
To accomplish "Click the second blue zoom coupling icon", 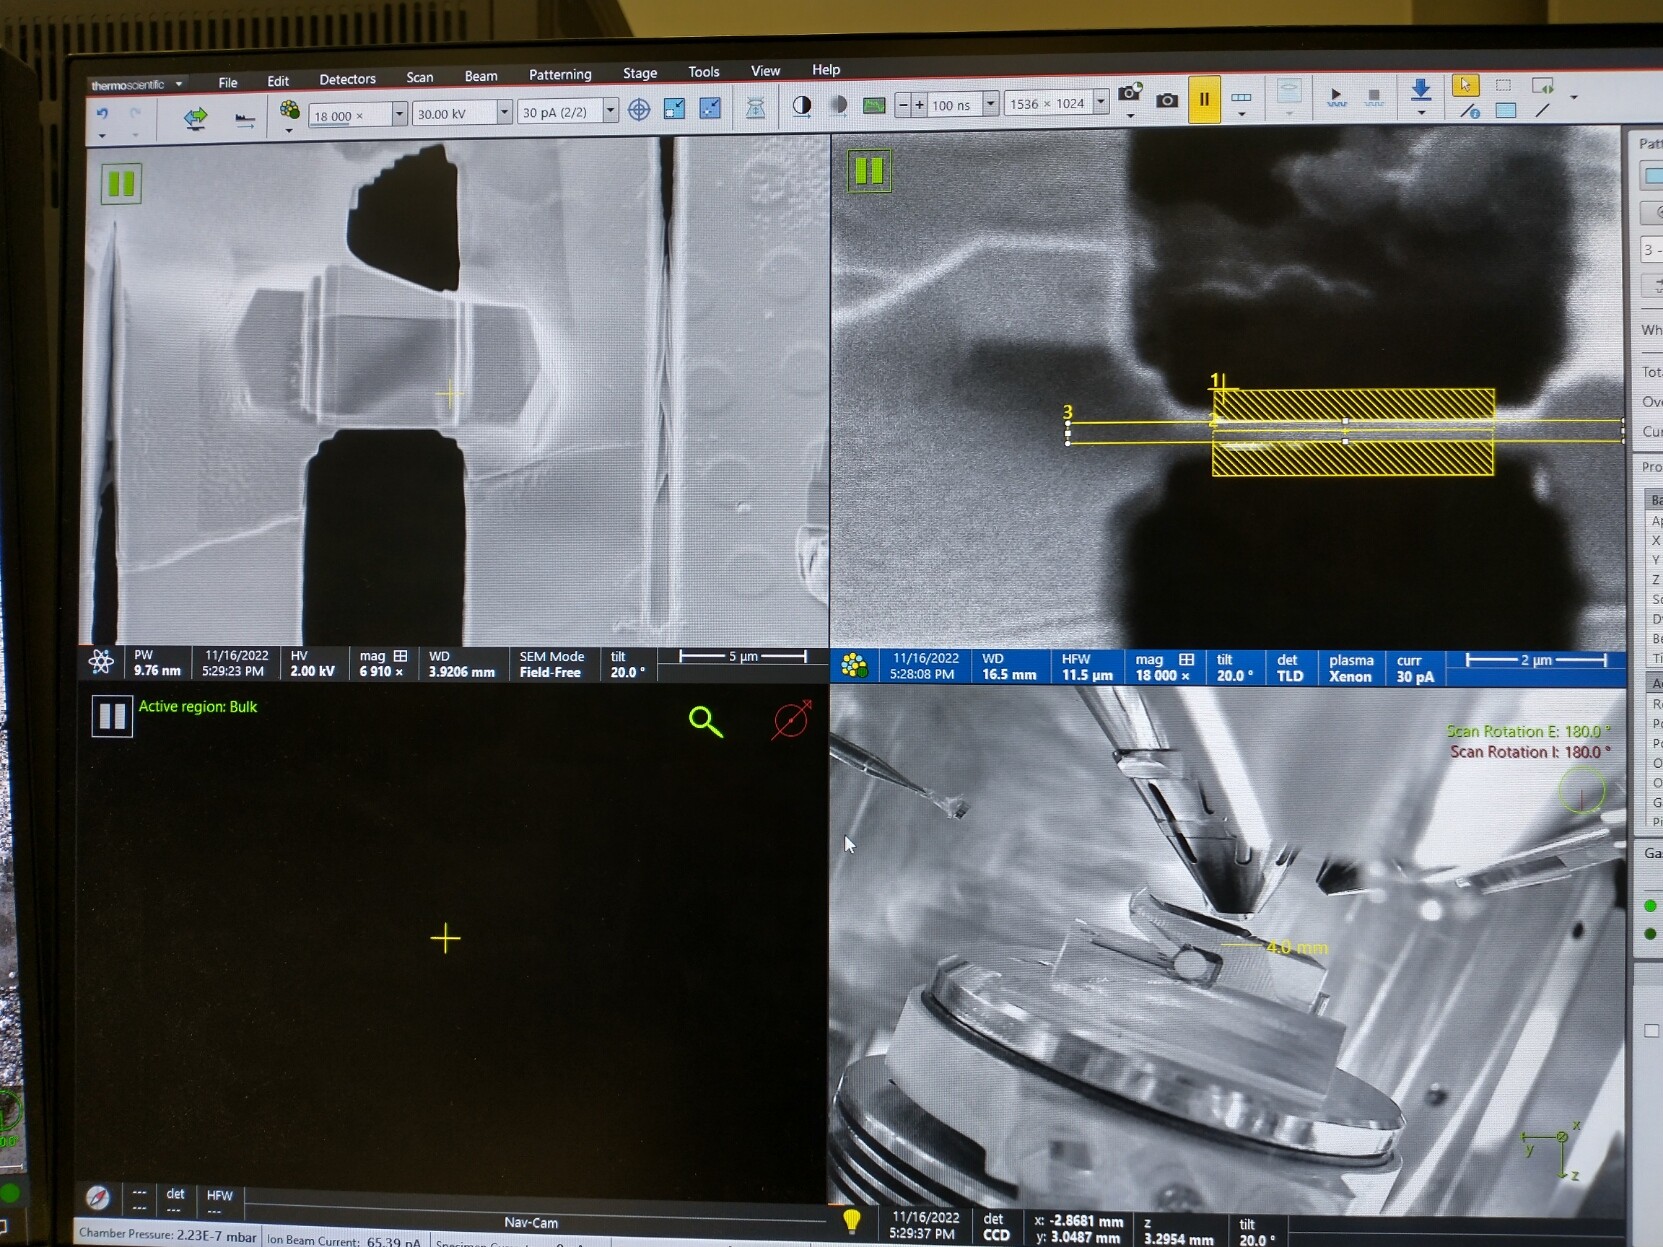I will pyautogui.click(x=710, y=107).
